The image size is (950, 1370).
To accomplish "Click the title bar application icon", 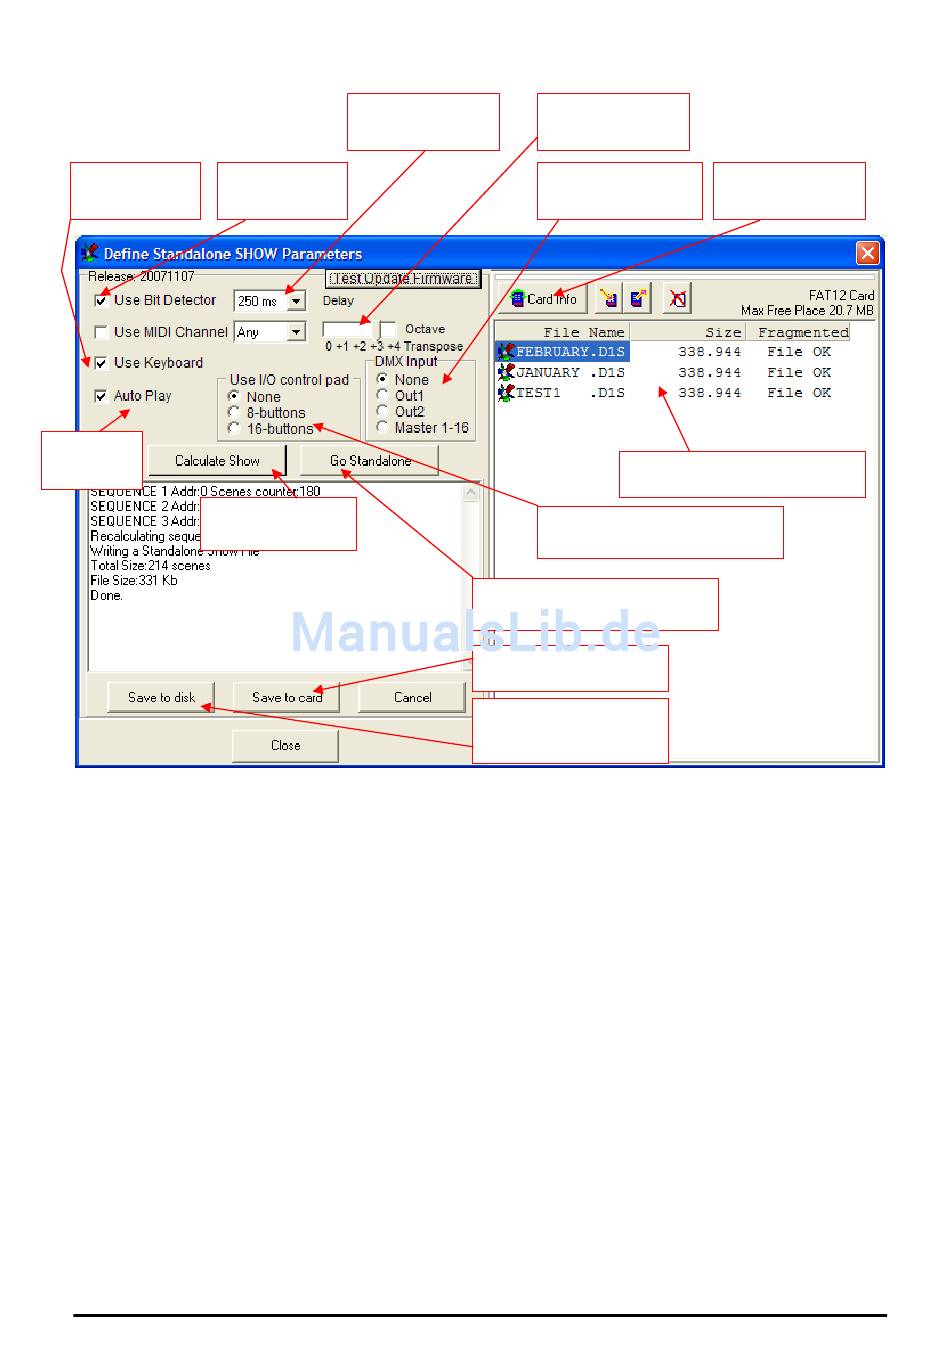I will (90, 253).
